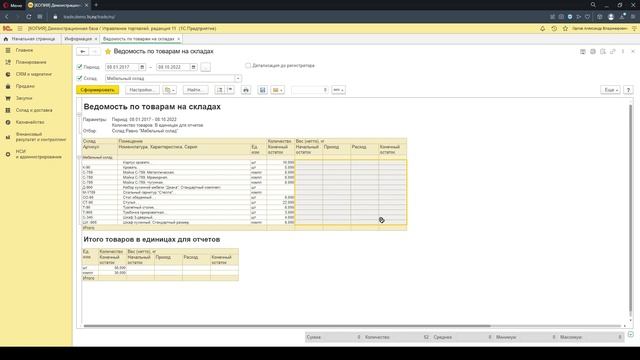Close Ведомость по товарам на складах tab
This screenshot has height=360, width=640.
pyautogui.click(x=178, y=39)
